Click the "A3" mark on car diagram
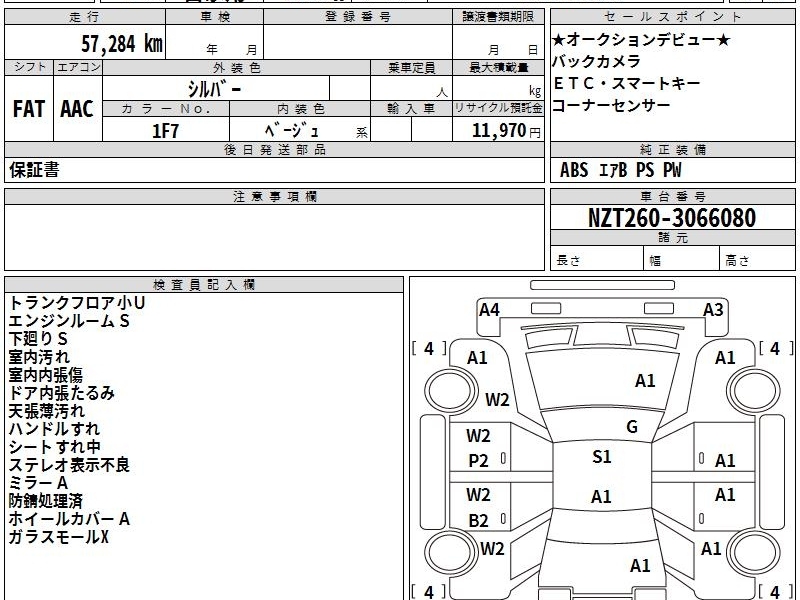Image resolution: width=800 pixels, height=600 pixels. [713, 310]
